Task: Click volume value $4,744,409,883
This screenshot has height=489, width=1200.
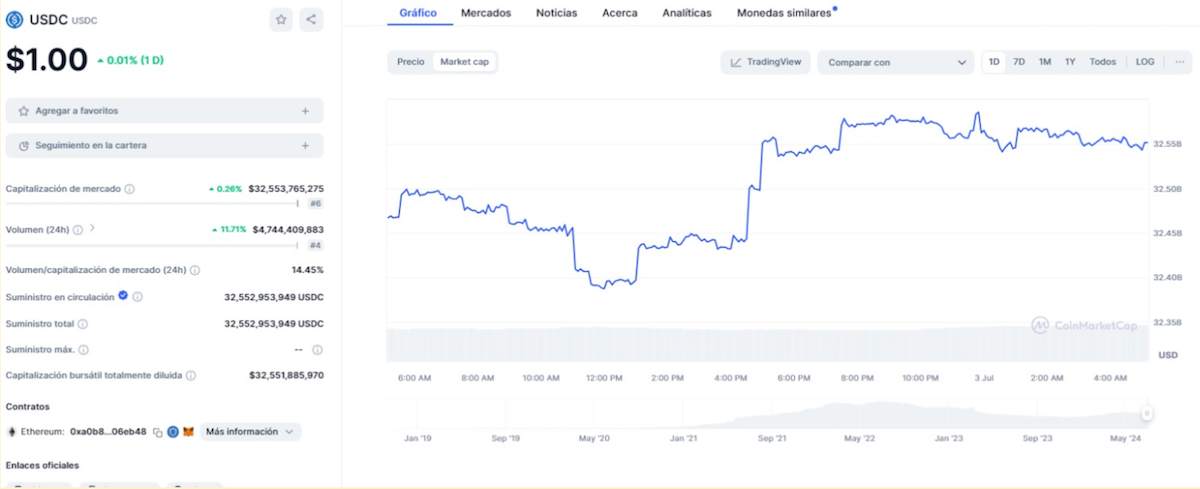Action: pyautogui.click(x=288, y=230)
